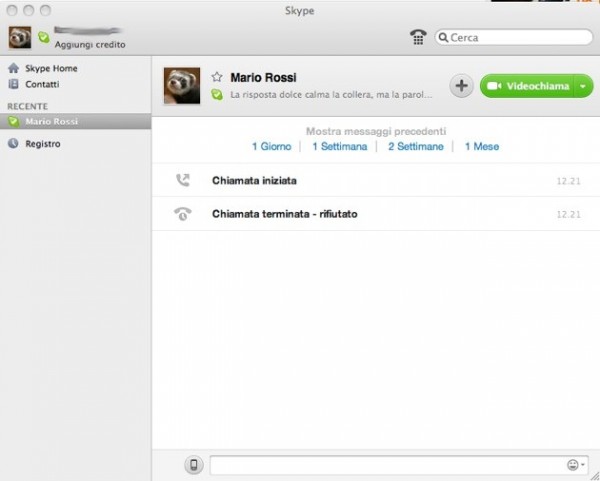
Task: Click Chiamata terminata - rifiutato entry
Action: (x=376, y=214)
